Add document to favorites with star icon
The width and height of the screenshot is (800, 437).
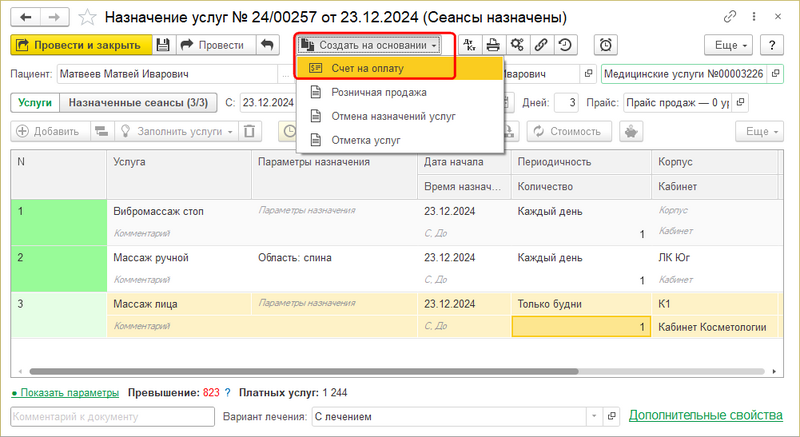pyautogui.click(x=87, y=17)
